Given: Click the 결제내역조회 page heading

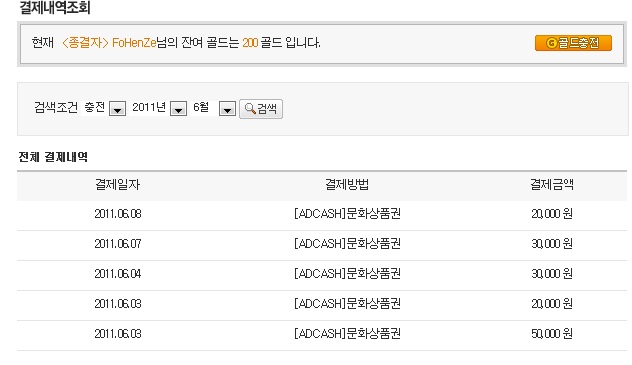Looking at the screenshot, I should pos(55,8).
